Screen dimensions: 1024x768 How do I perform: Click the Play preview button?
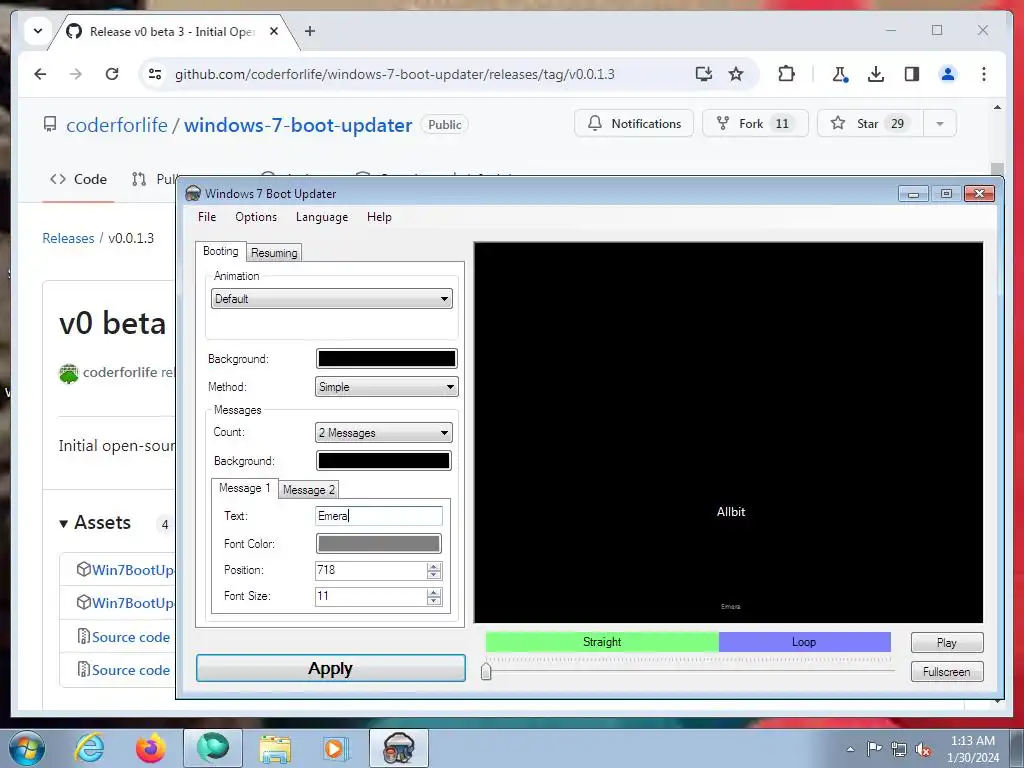pos(947,643)
